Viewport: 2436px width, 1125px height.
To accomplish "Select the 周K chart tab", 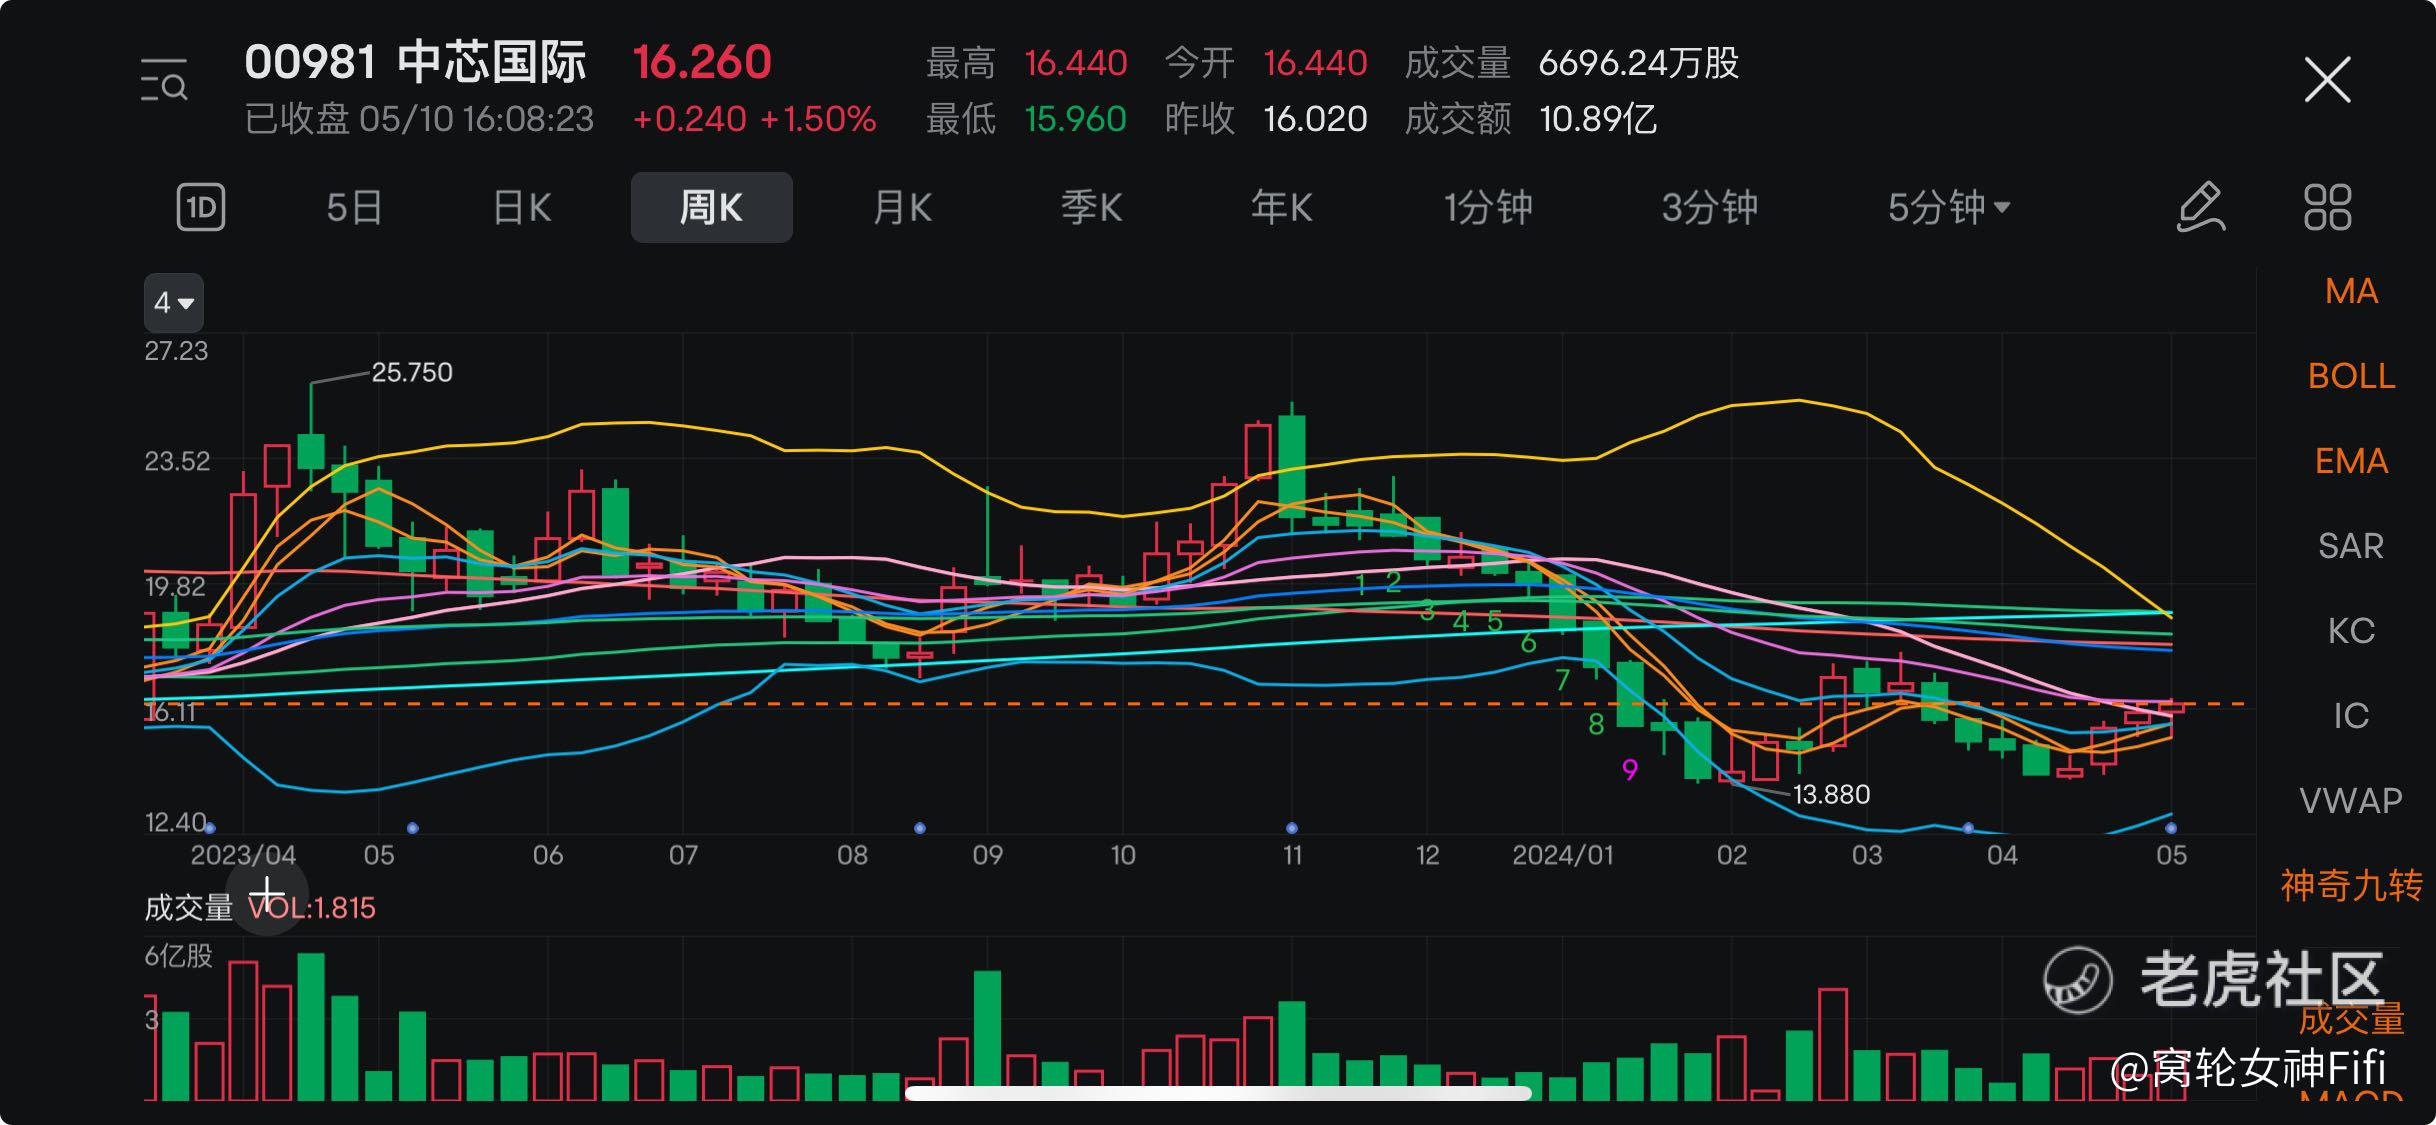I will (711, 207).
